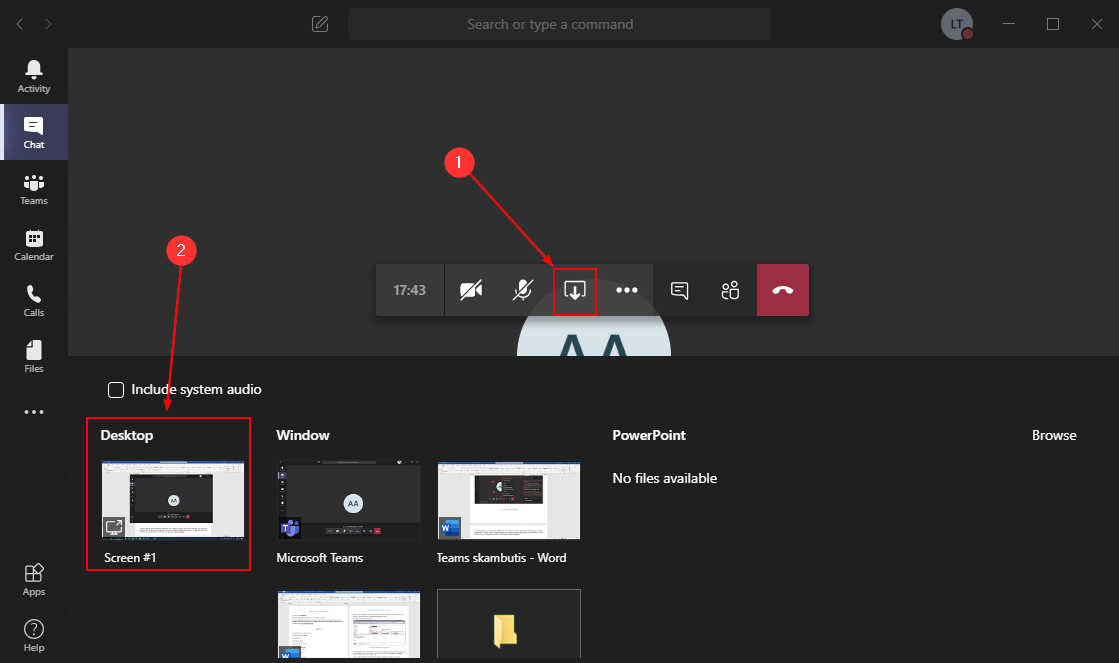Screen dimensions: 1119x663
Task: Show the participants panel
Action: point(731,290)
